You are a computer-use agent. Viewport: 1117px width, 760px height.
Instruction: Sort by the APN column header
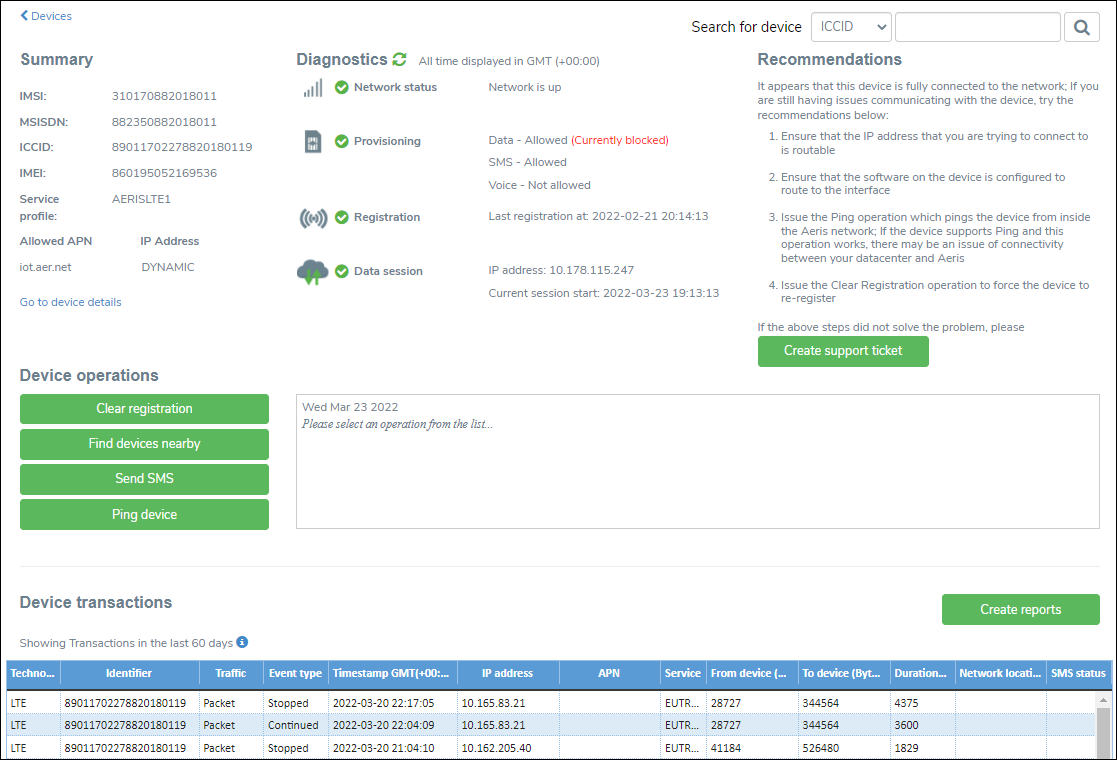609,673
